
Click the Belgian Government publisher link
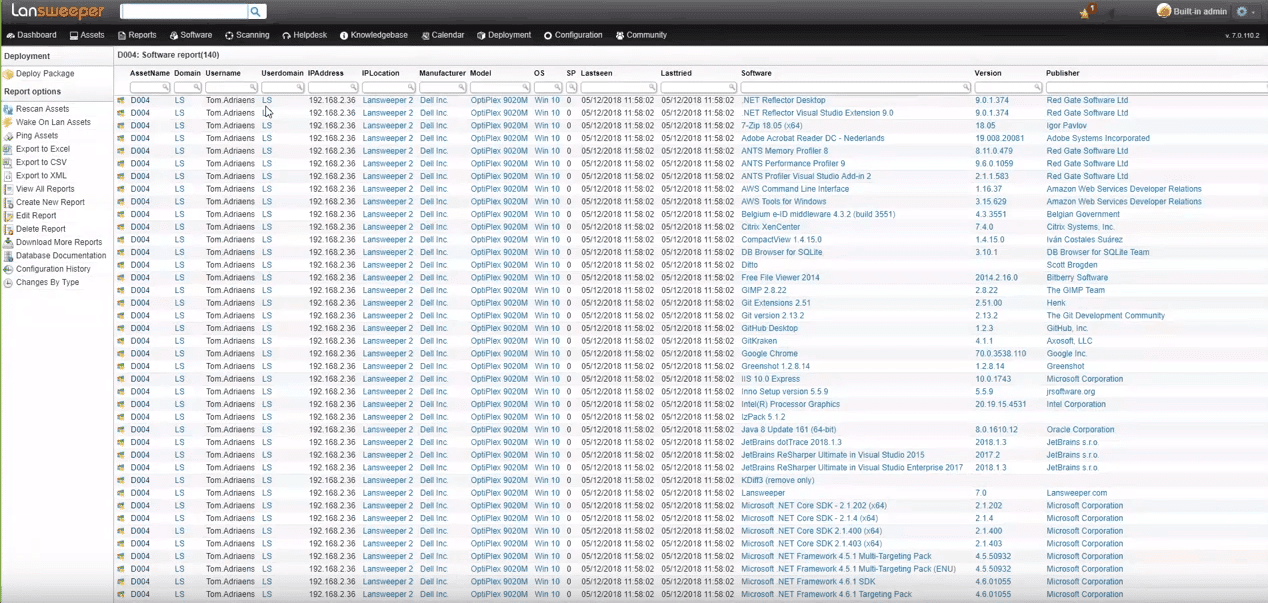click(x=1083, y=214)
